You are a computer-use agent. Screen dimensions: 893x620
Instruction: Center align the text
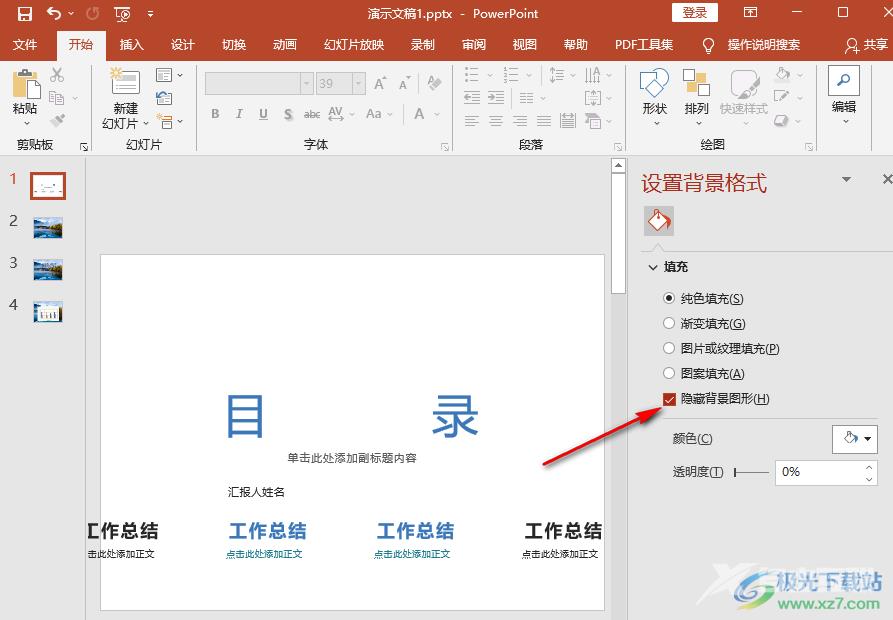[x=496, y=121]
